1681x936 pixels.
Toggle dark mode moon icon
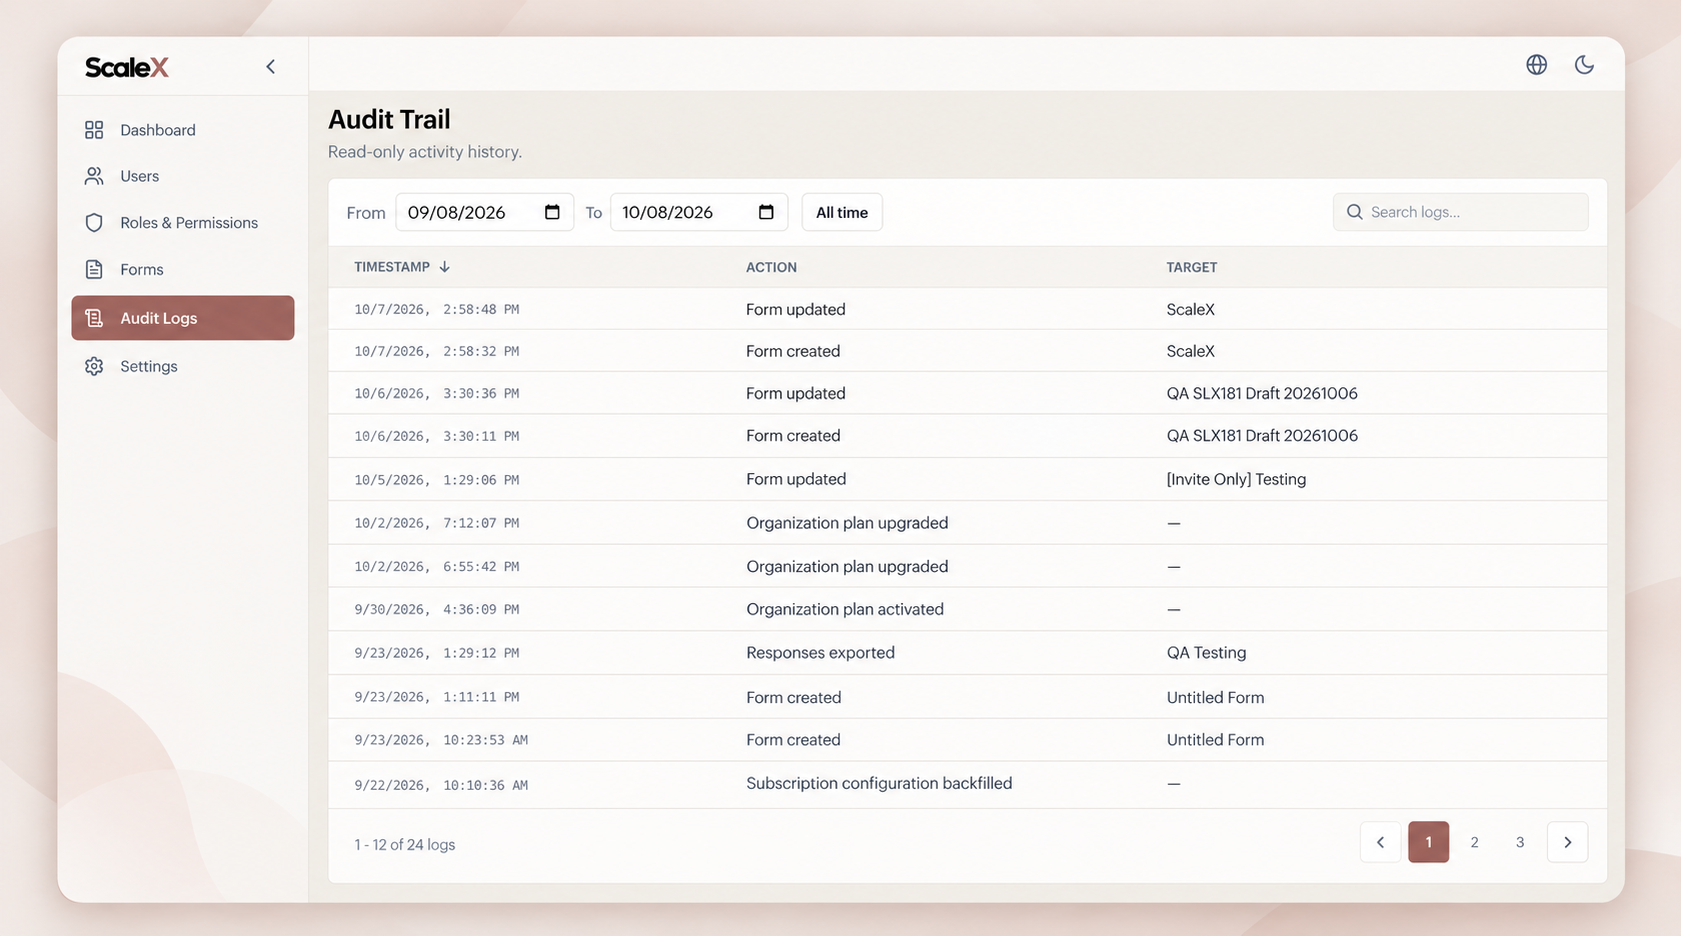tap(1584, 65)
